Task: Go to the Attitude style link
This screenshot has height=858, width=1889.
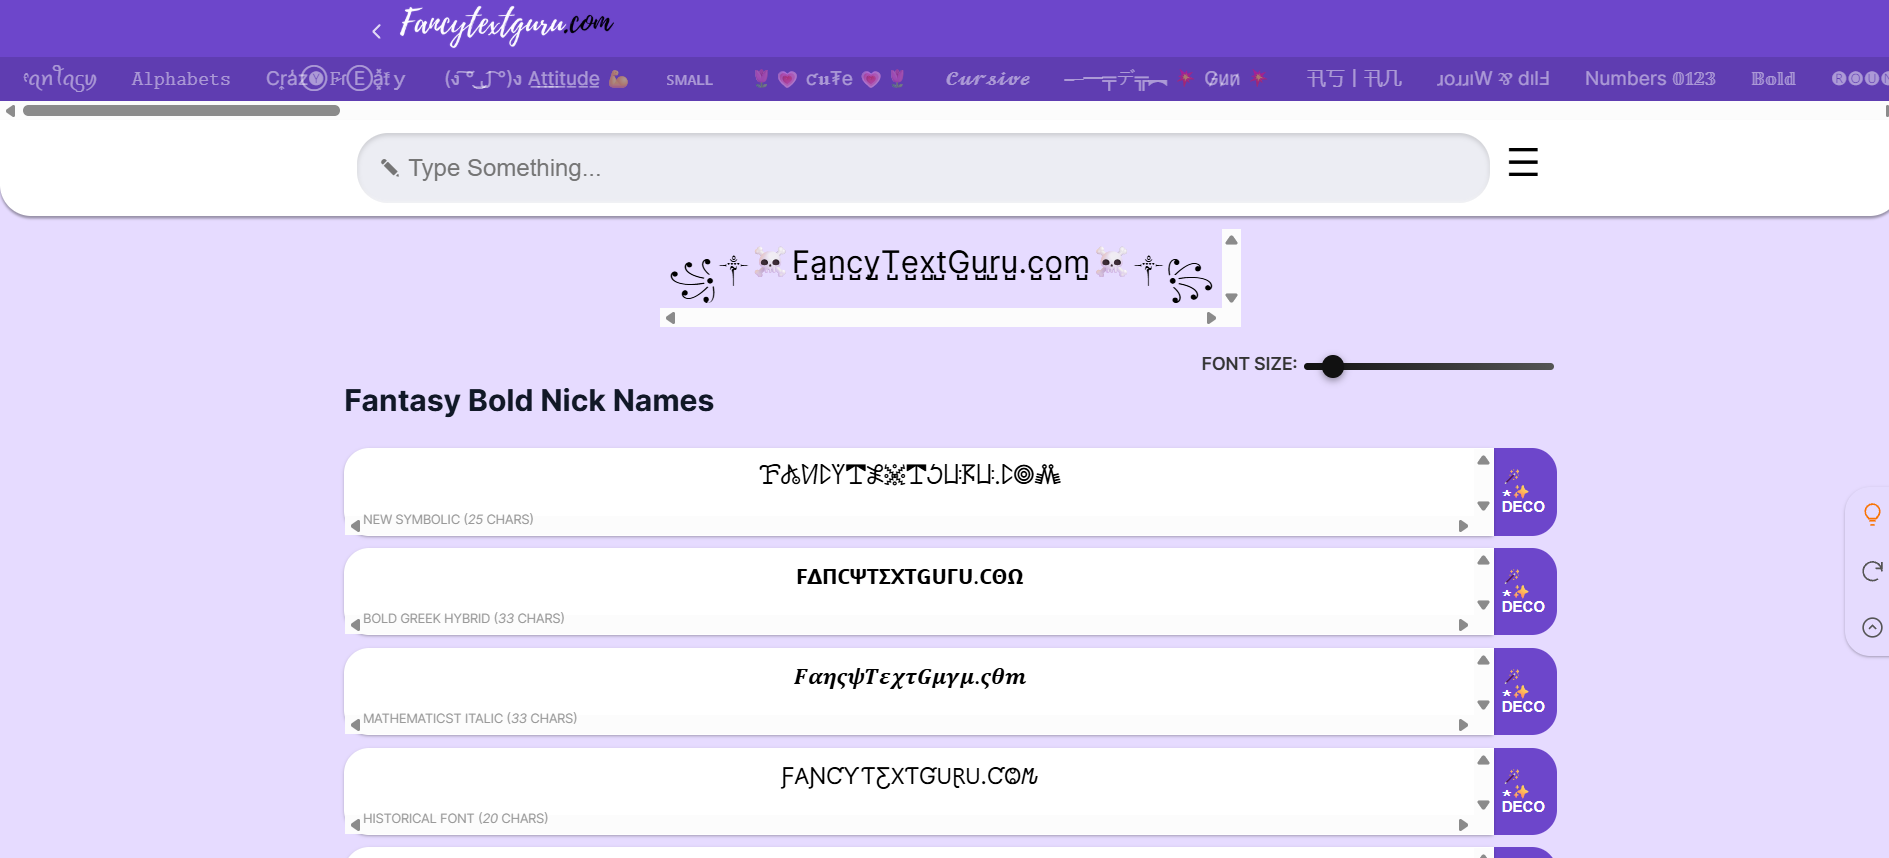Action: [563, 79]
